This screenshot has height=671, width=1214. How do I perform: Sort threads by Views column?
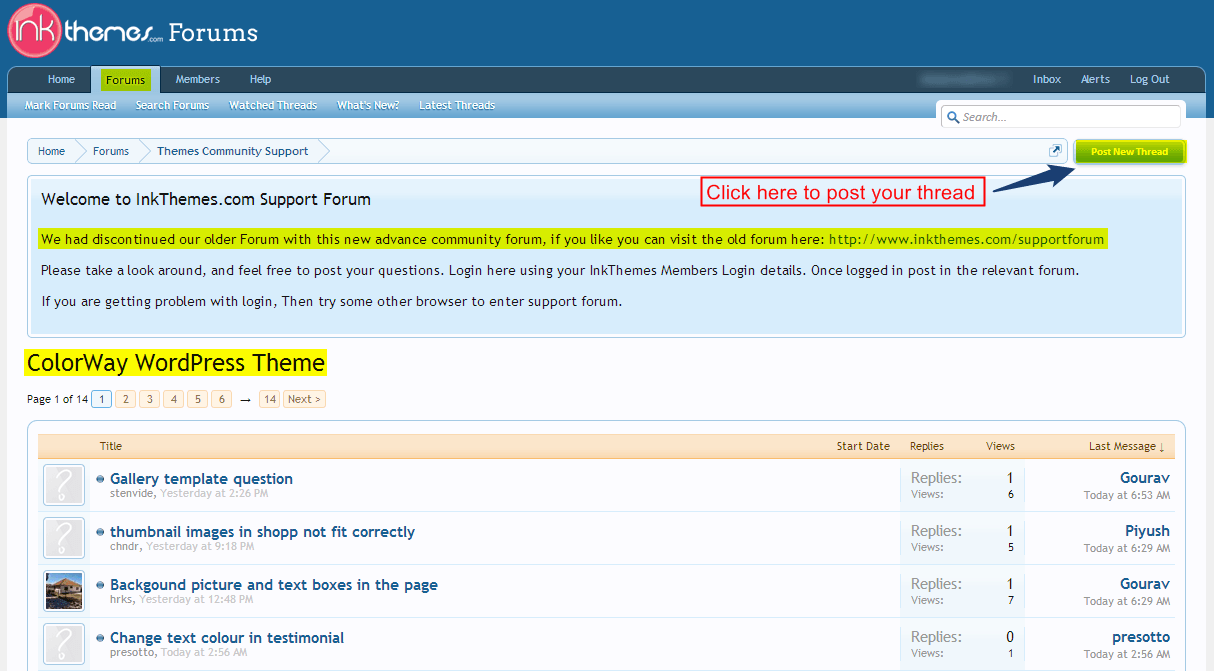pyautogui.click(x=1000, y=446)
